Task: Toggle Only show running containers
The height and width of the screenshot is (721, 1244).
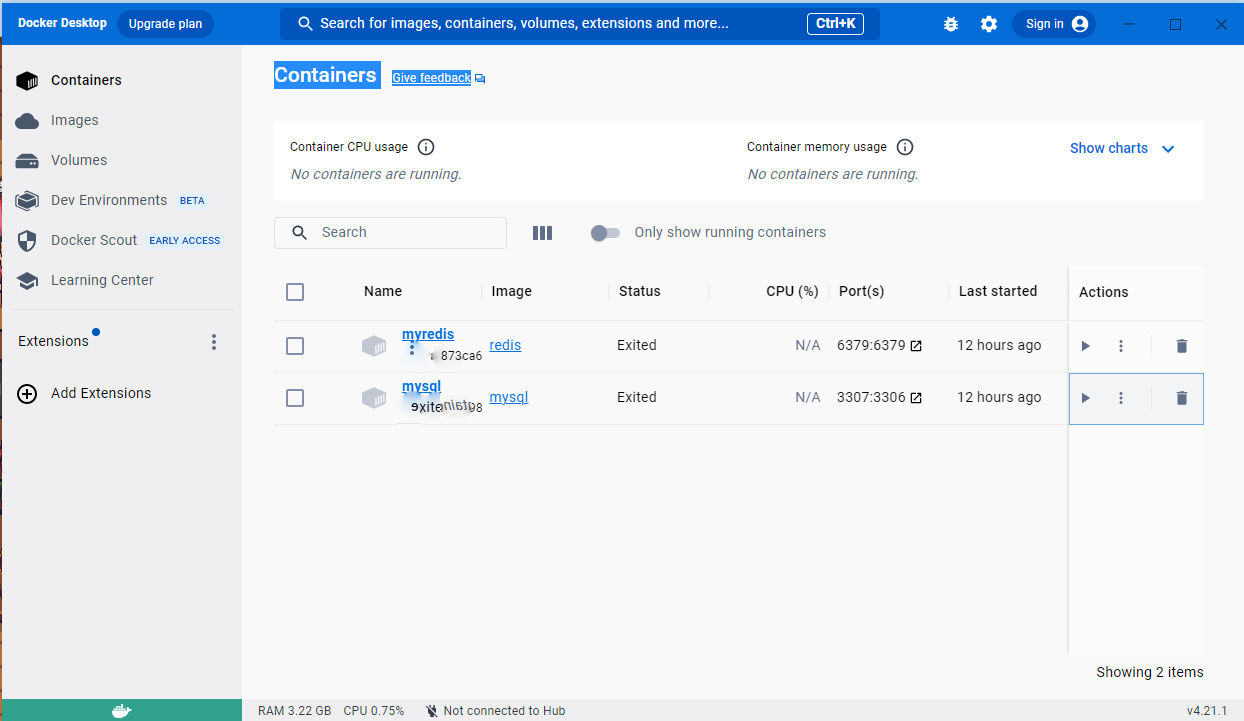Action: [x=605, y=233]
